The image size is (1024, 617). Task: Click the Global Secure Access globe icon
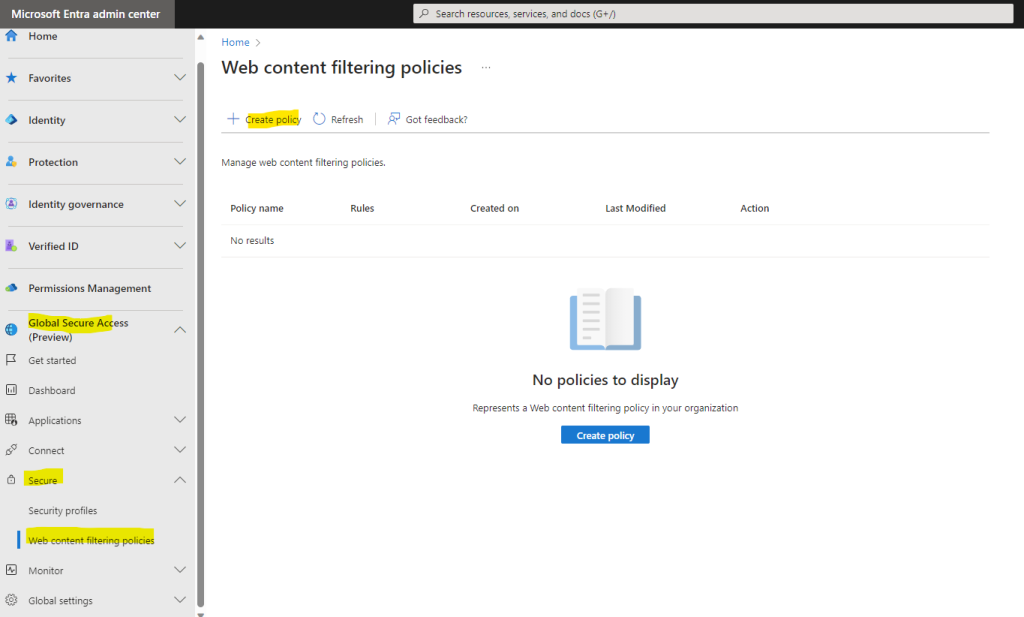click(11, 330)
